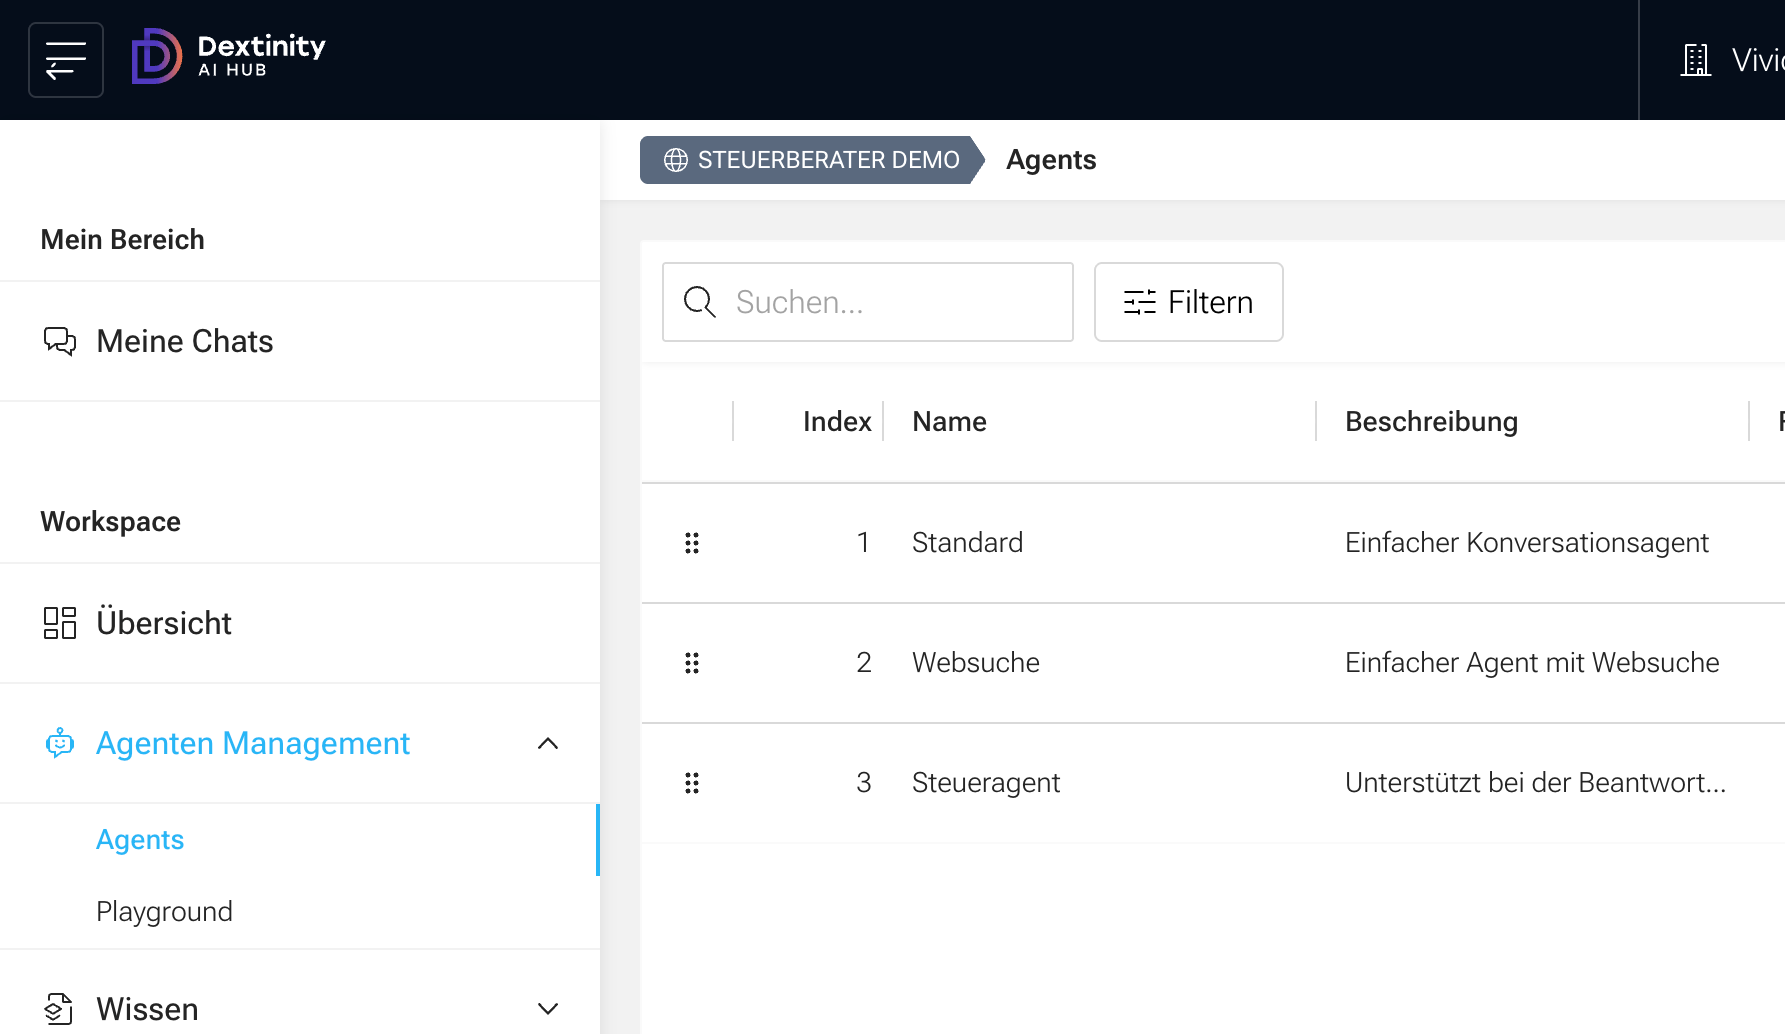Expand the Wissen section chevron

tap(548, 1009)
